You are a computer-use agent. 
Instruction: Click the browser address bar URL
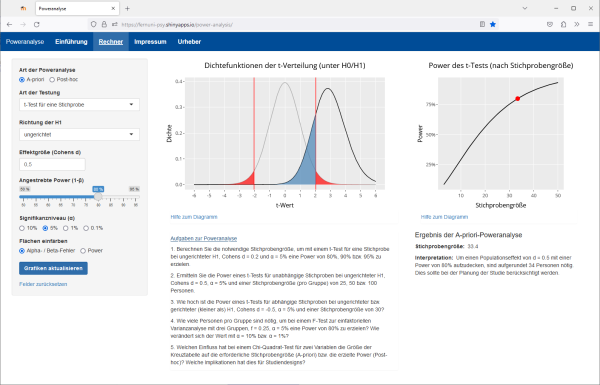click(177, 24)
